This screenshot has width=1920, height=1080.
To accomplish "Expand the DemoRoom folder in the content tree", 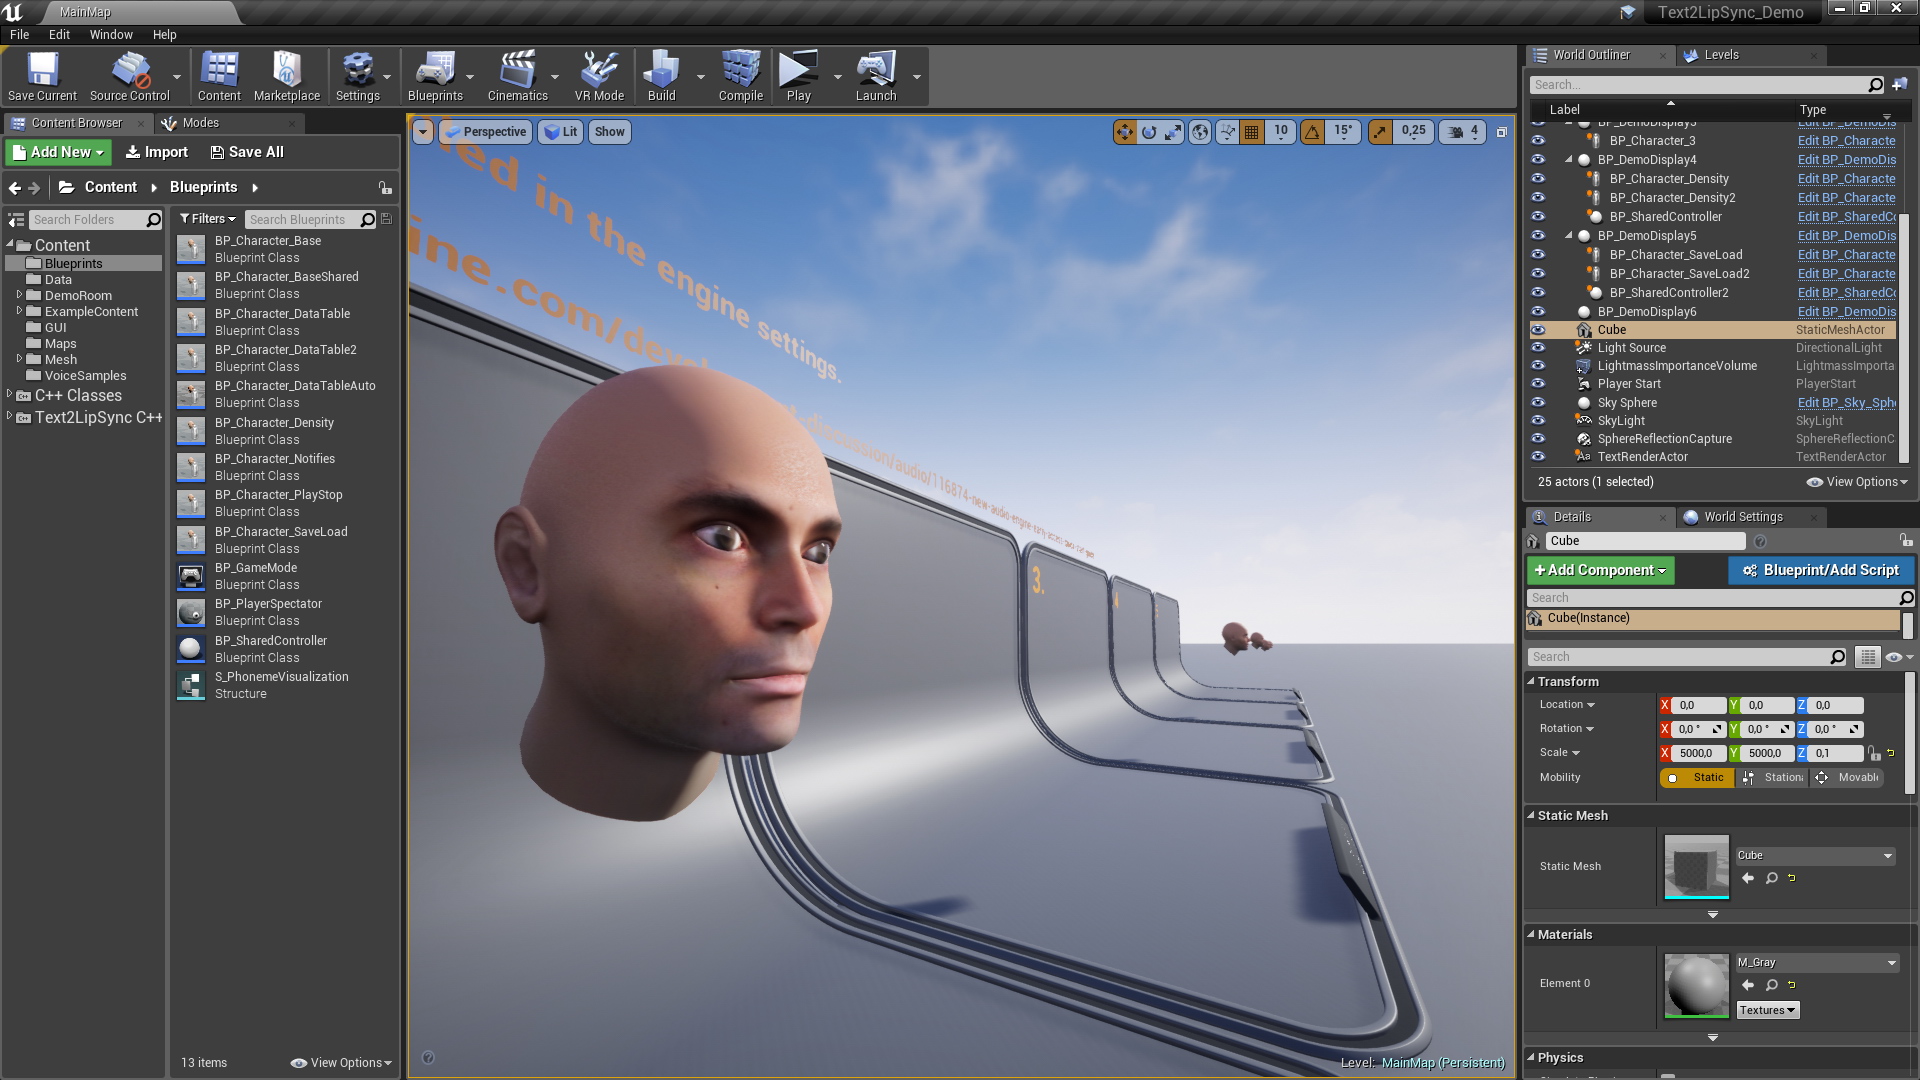I will click(x=19, y=295).
